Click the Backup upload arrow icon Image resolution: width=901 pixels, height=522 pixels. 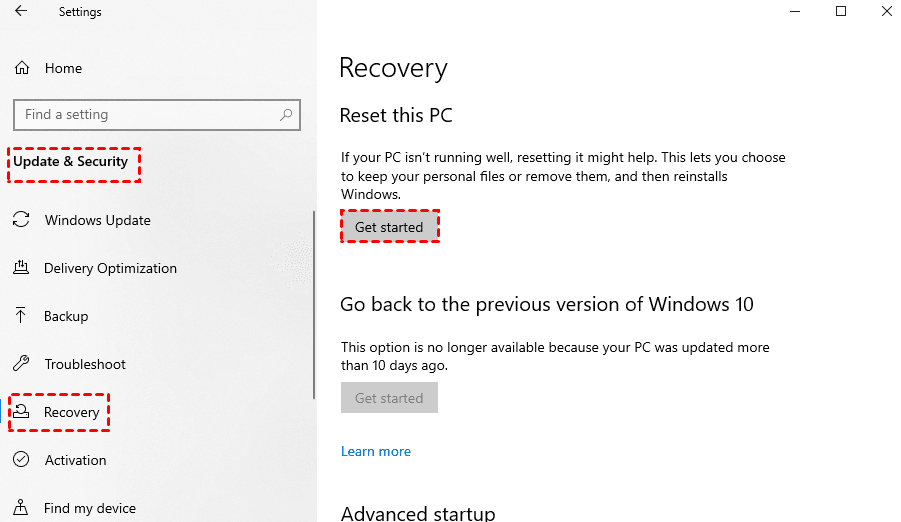pos(21,316)
